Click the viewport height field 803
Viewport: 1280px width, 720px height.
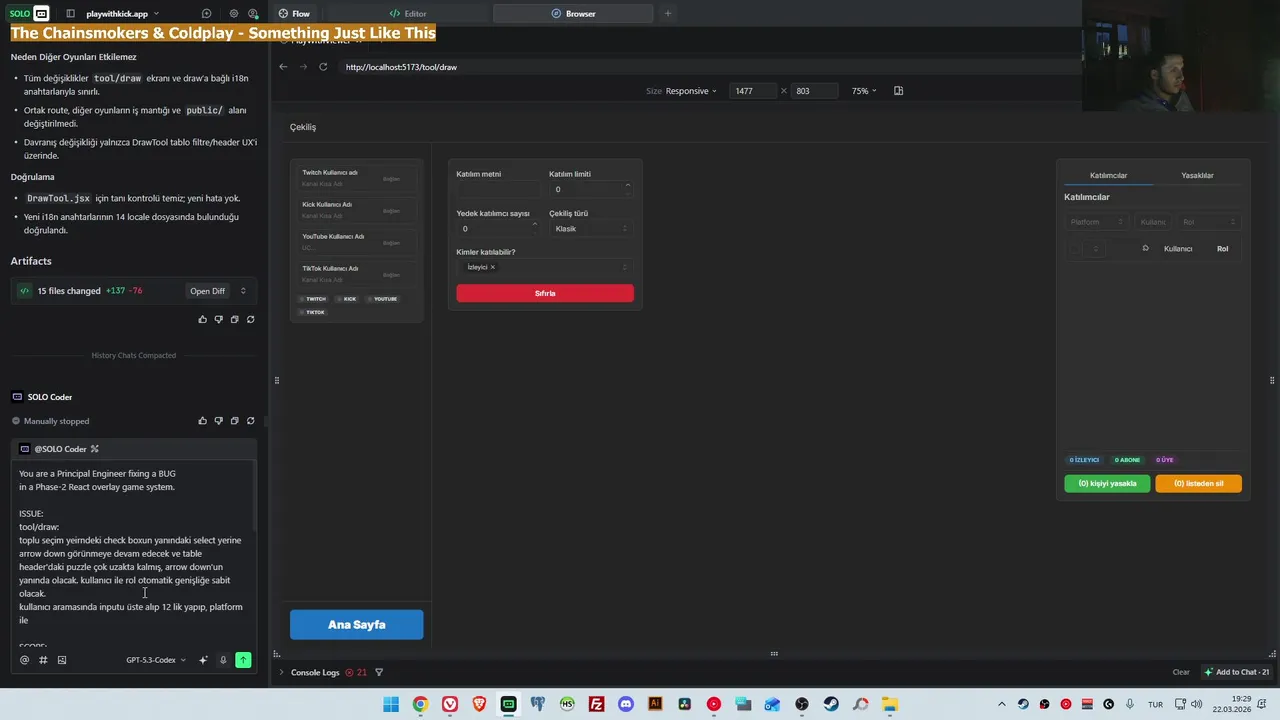click(x=815, y=91)
